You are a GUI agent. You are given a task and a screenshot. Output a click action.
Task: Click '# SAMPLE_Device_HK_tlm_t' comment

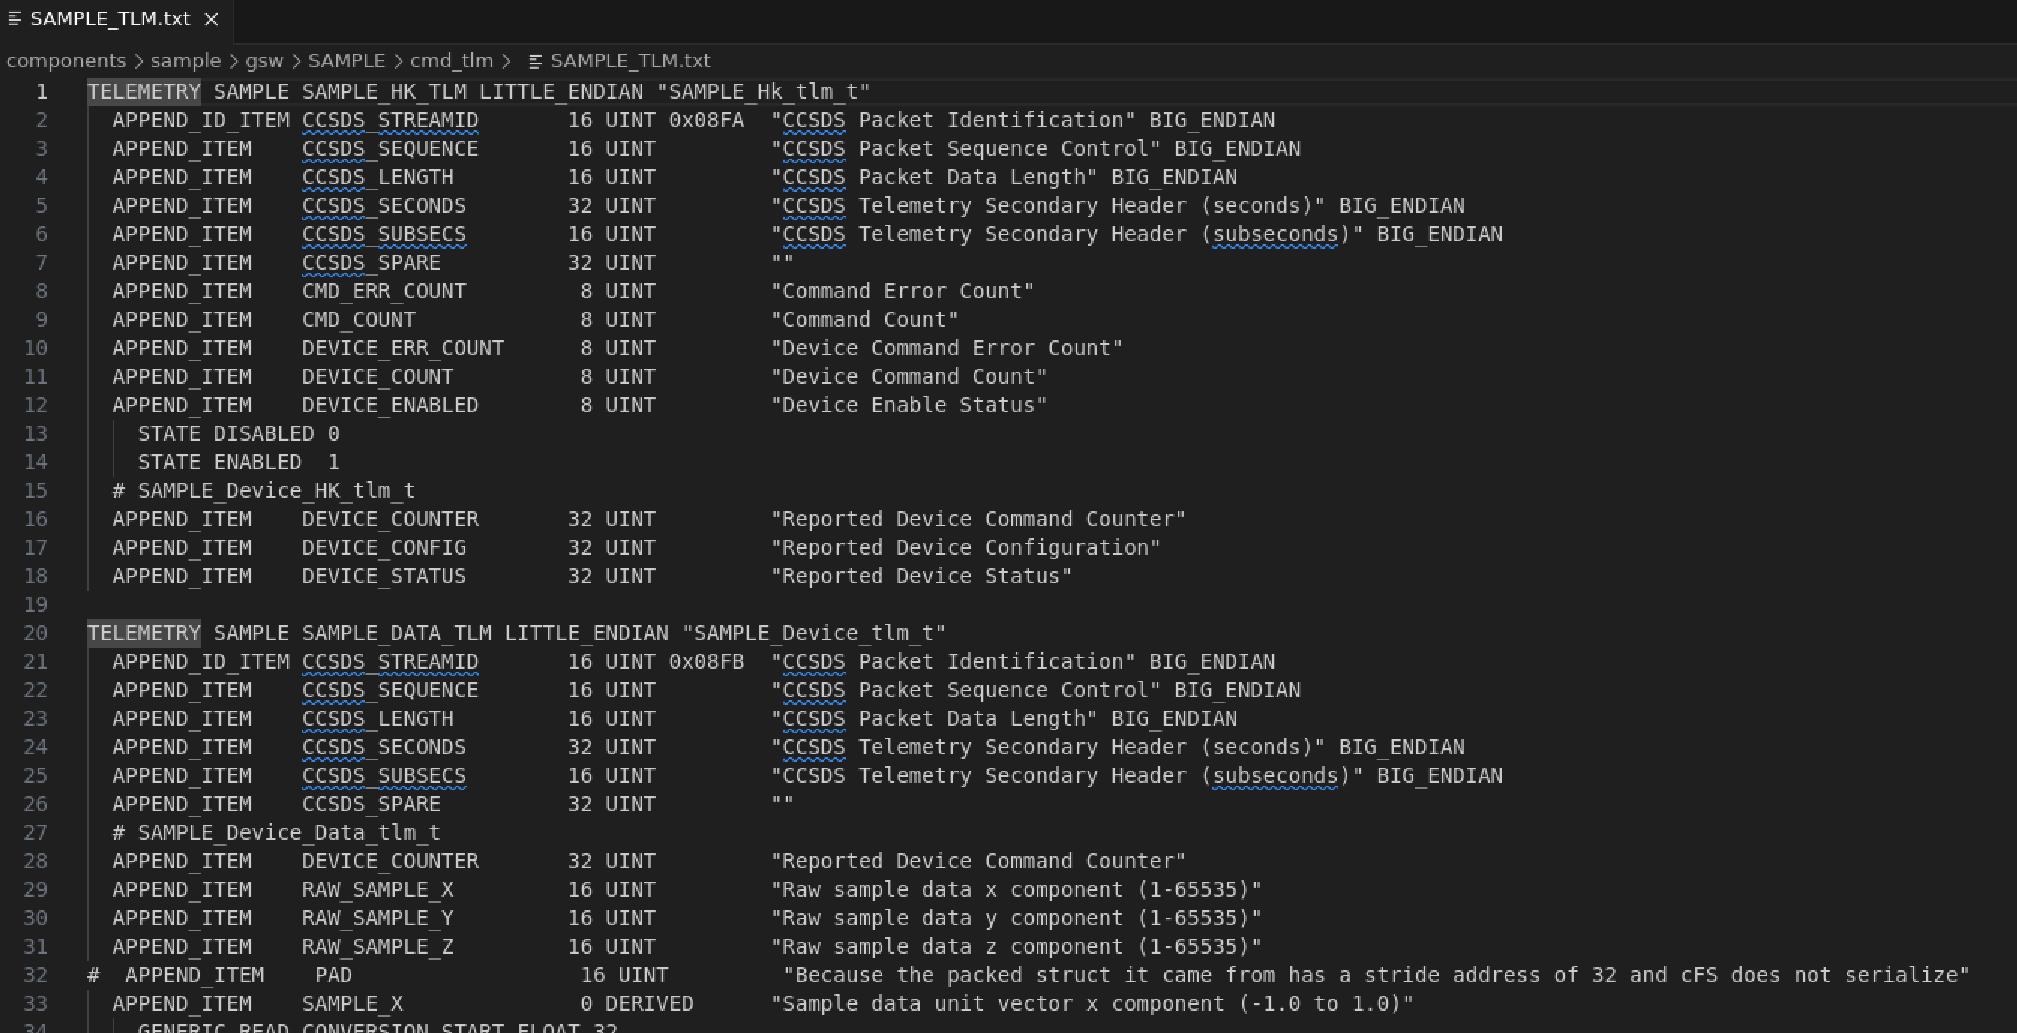pyautogui.click(x=264, y=491)
